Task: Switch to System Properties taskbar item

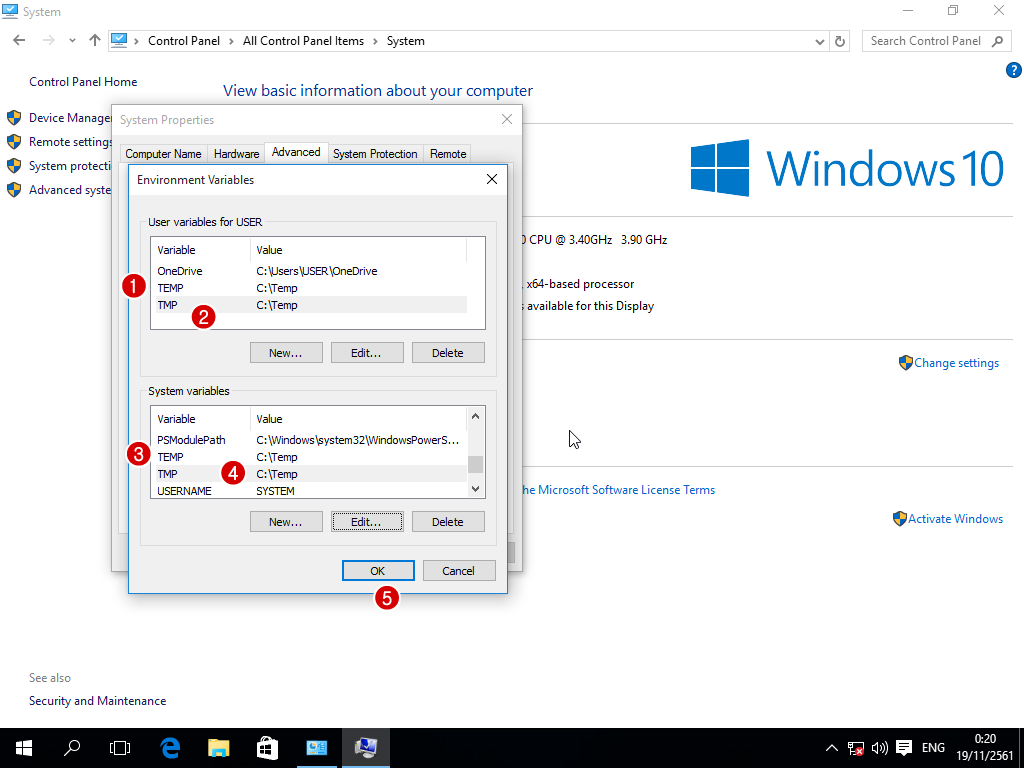Action: [366, 748]
